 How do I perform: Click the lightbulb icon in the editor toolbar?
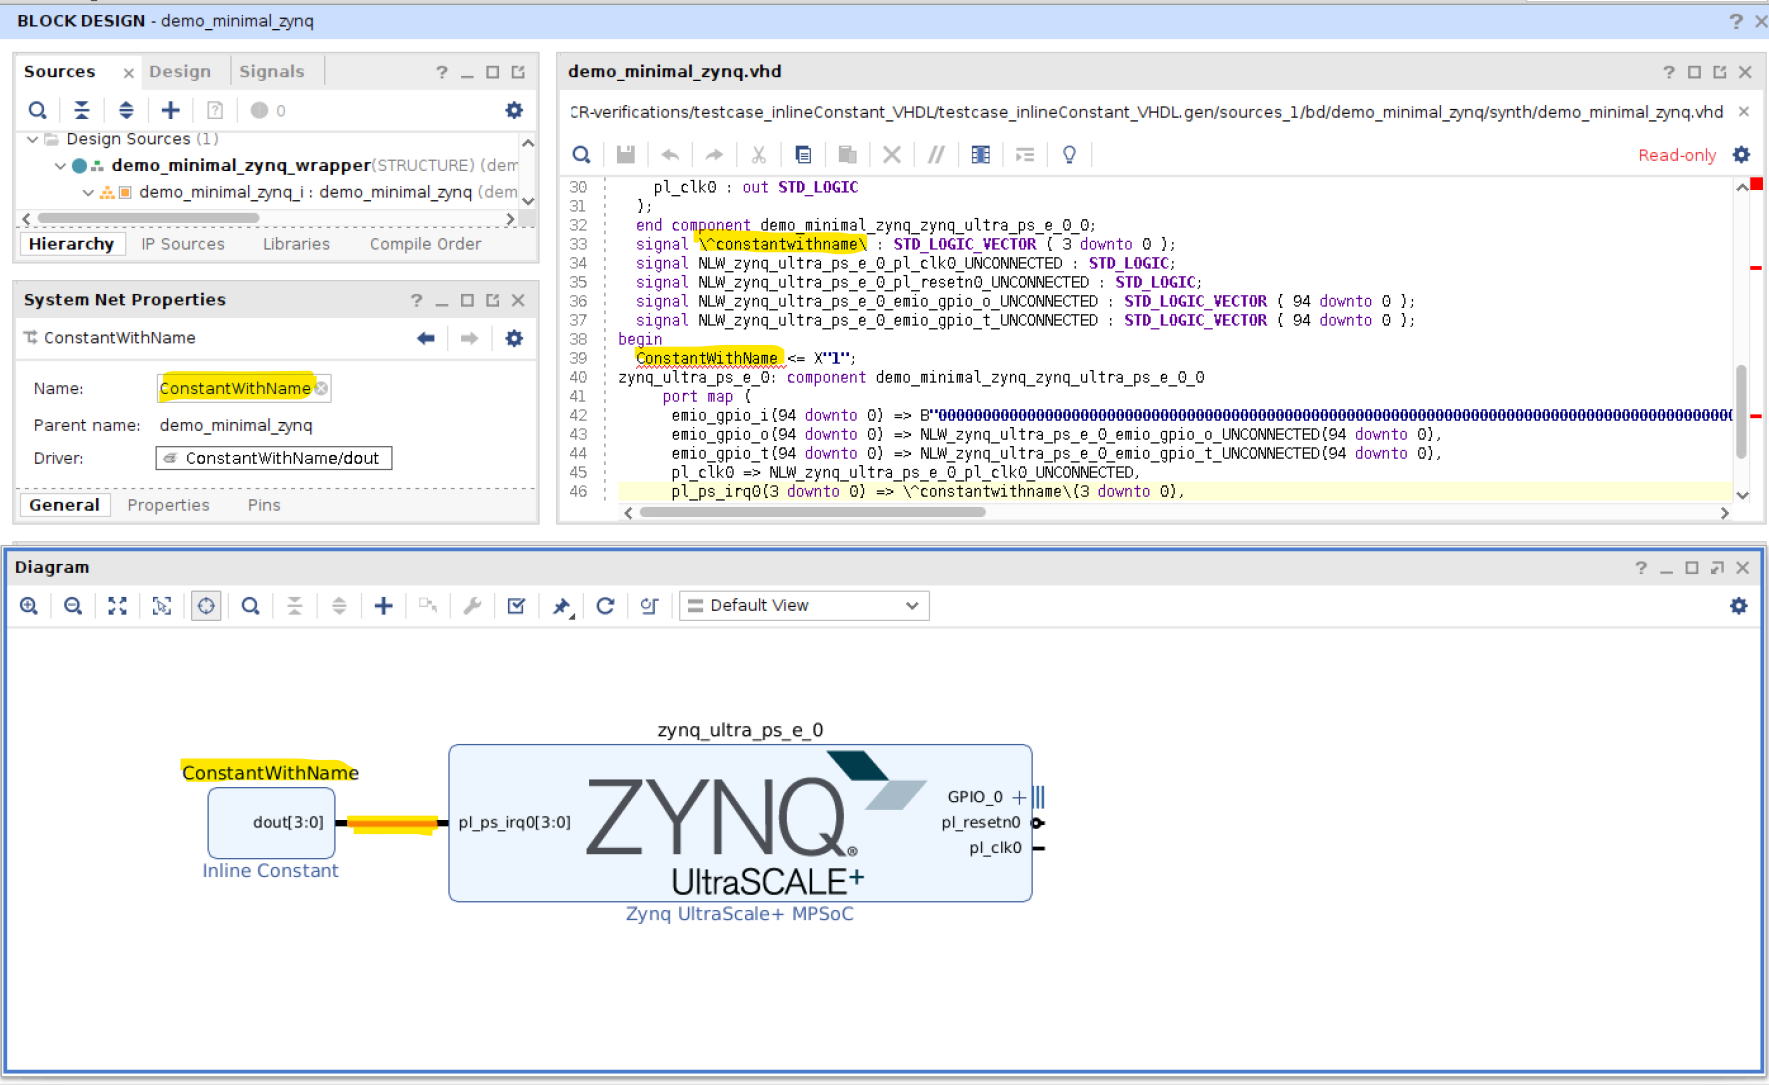coord(1069,155)
